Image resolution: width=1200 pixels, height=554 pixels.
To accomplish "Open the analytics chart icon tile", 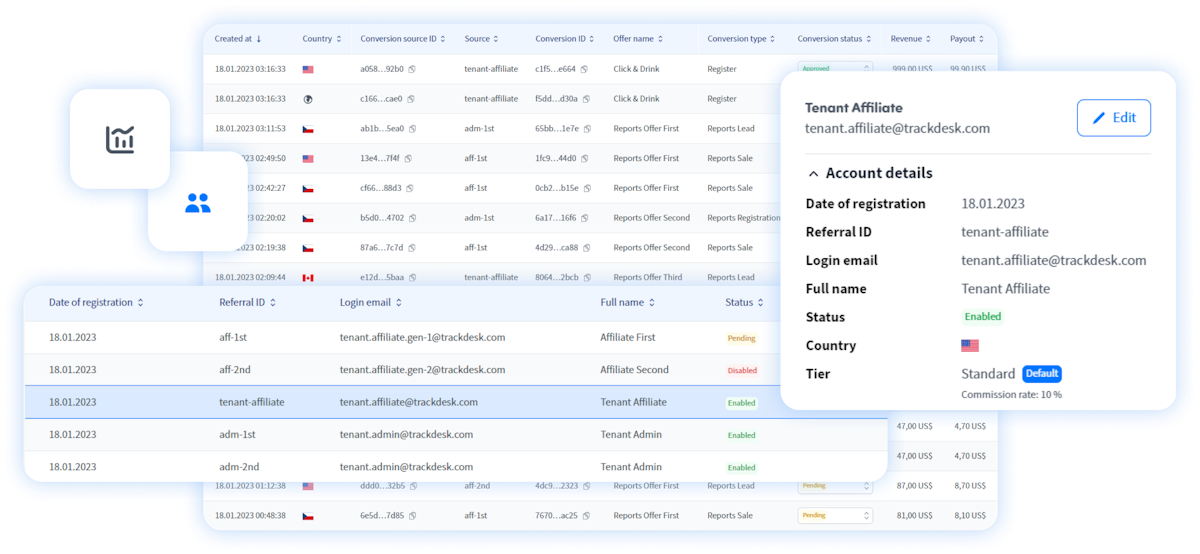I will tap(120, 139).
